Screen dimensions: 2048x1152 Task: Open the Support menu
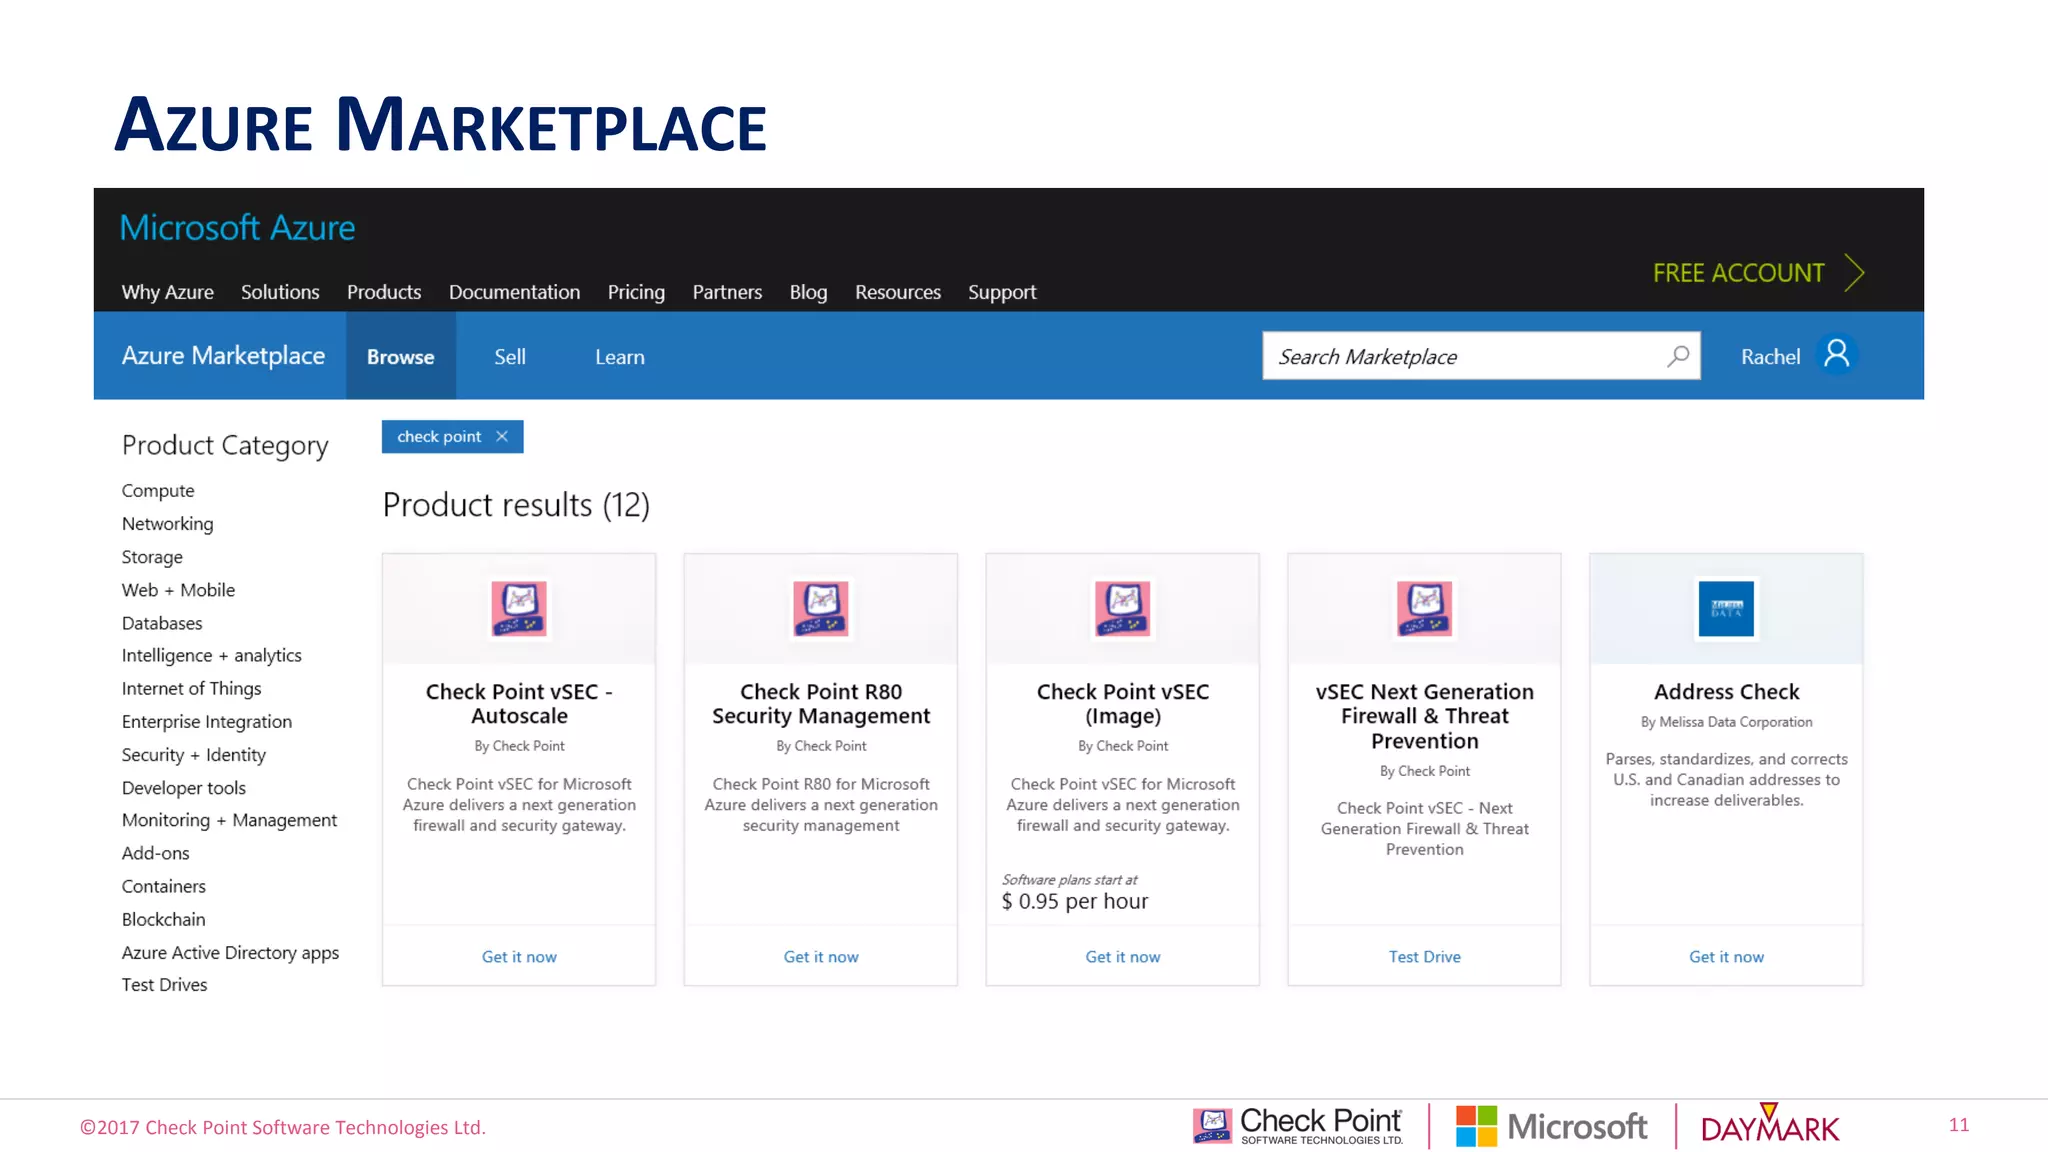pos(1002,292)
